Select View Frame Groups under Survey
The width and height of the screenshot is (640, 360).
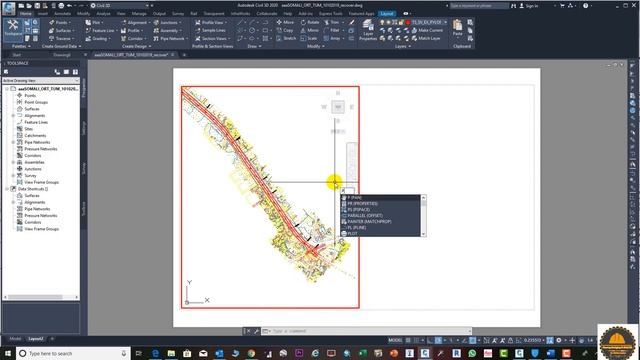point(41,182)
